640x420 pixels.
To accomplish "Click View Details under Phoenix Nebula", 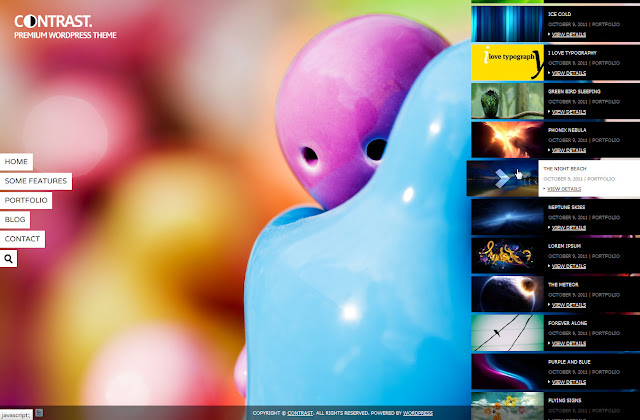I will click(x=569, y=150).
